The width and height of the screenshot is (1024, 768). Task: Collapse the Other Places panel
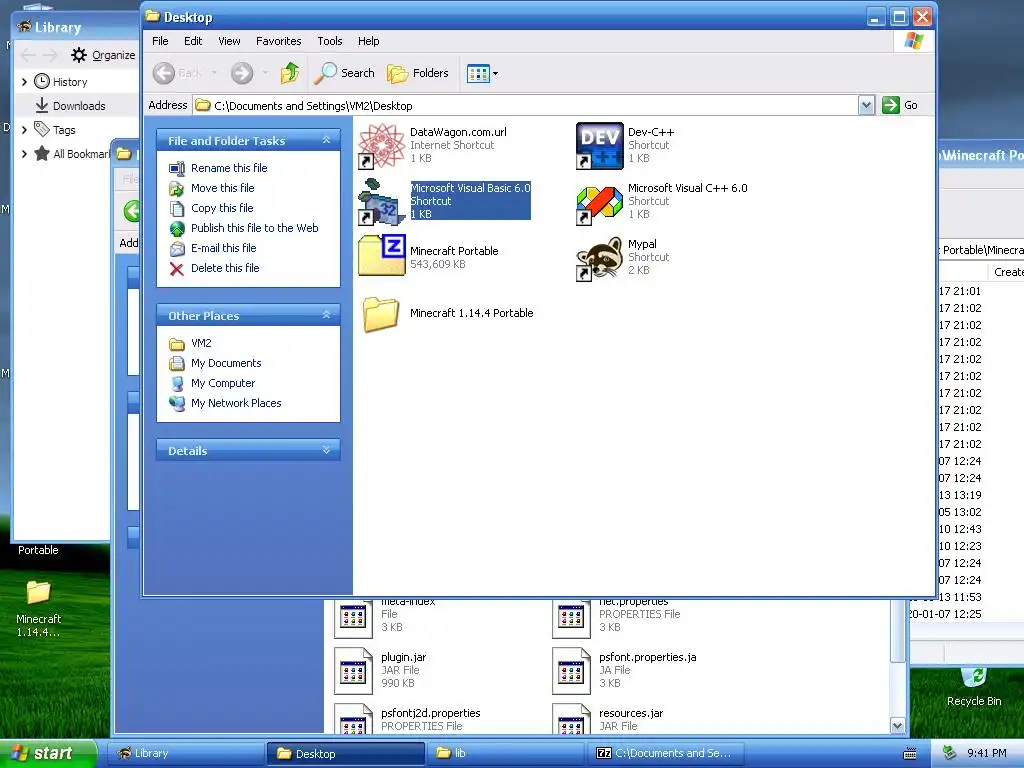click(327, 315)
